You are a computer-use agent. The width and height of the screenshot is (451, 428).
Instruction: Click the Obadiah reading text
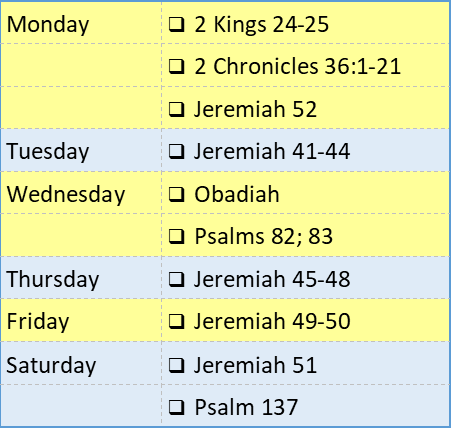tap(237, 194)
